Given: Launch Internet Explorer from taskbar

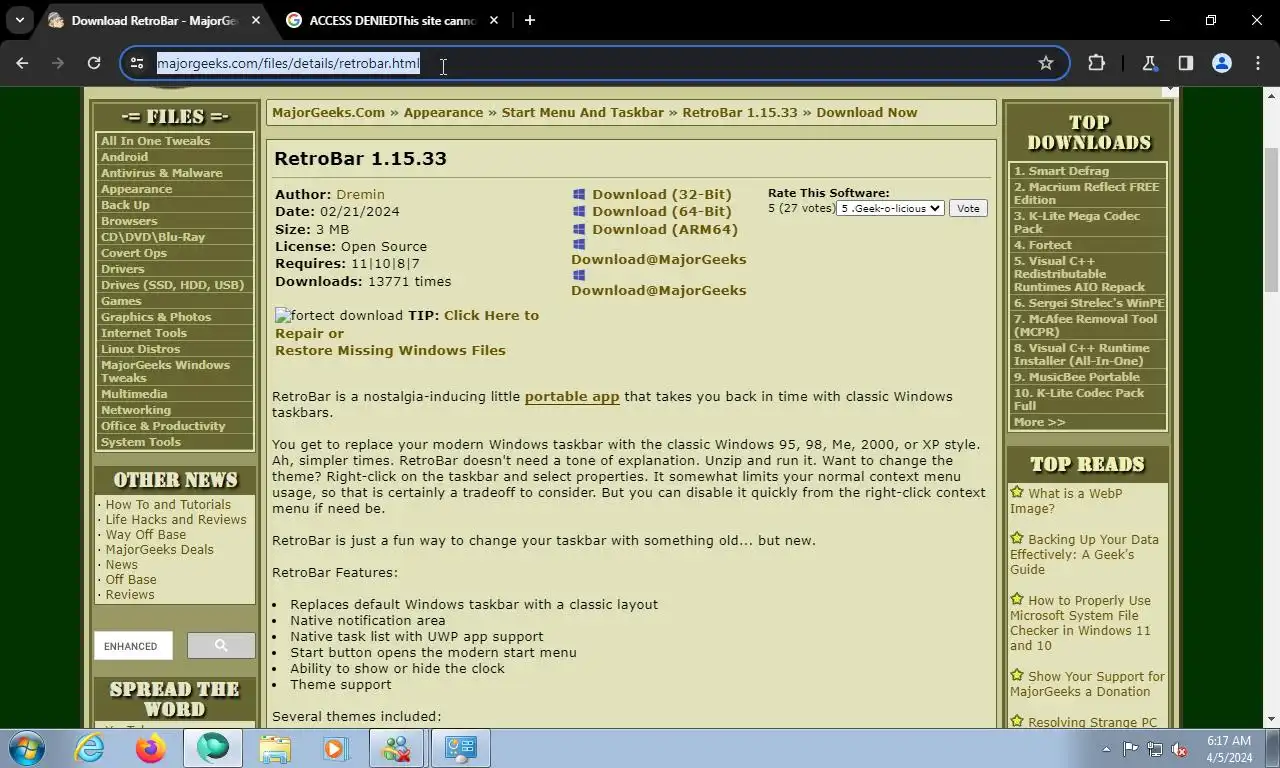Looking at the screenshot, I should pos(89,748).
